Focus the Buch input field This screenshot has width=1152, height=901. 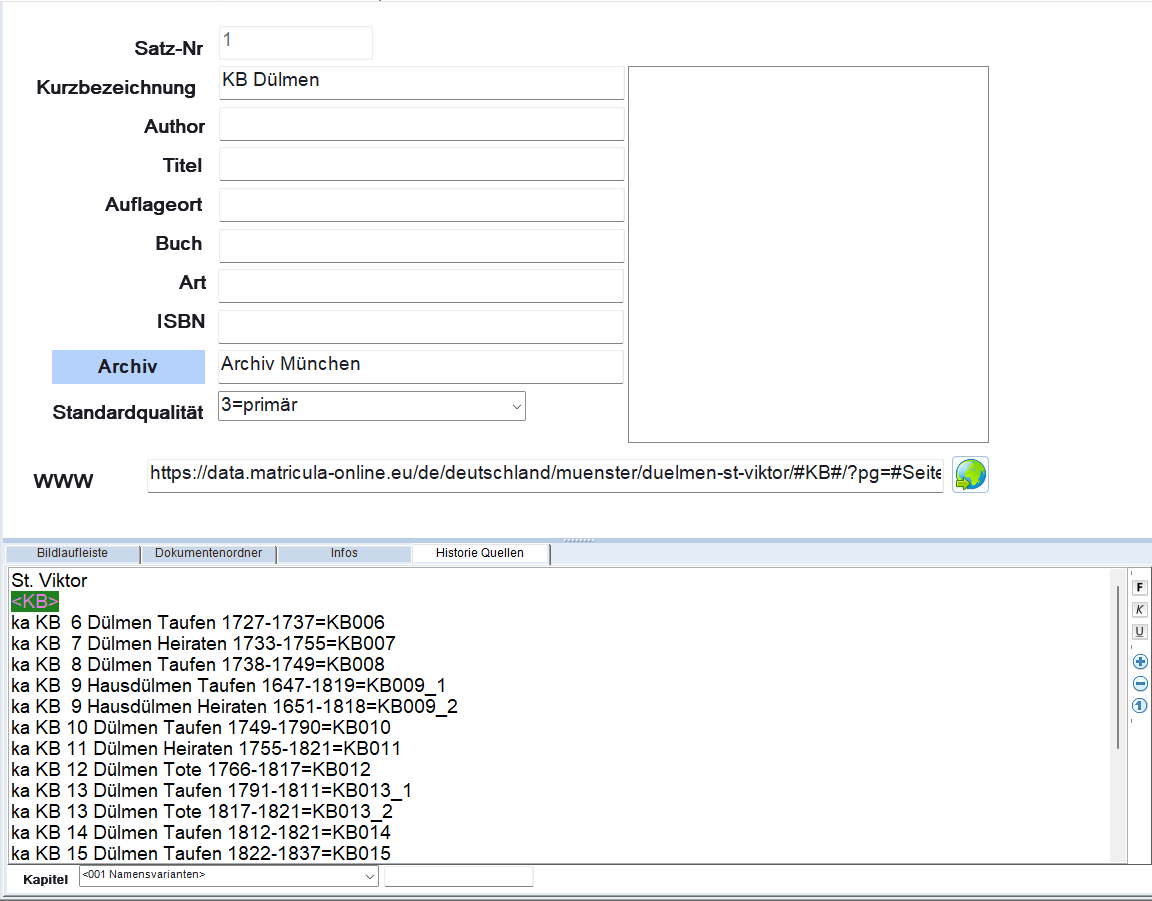tap(421, 245)
